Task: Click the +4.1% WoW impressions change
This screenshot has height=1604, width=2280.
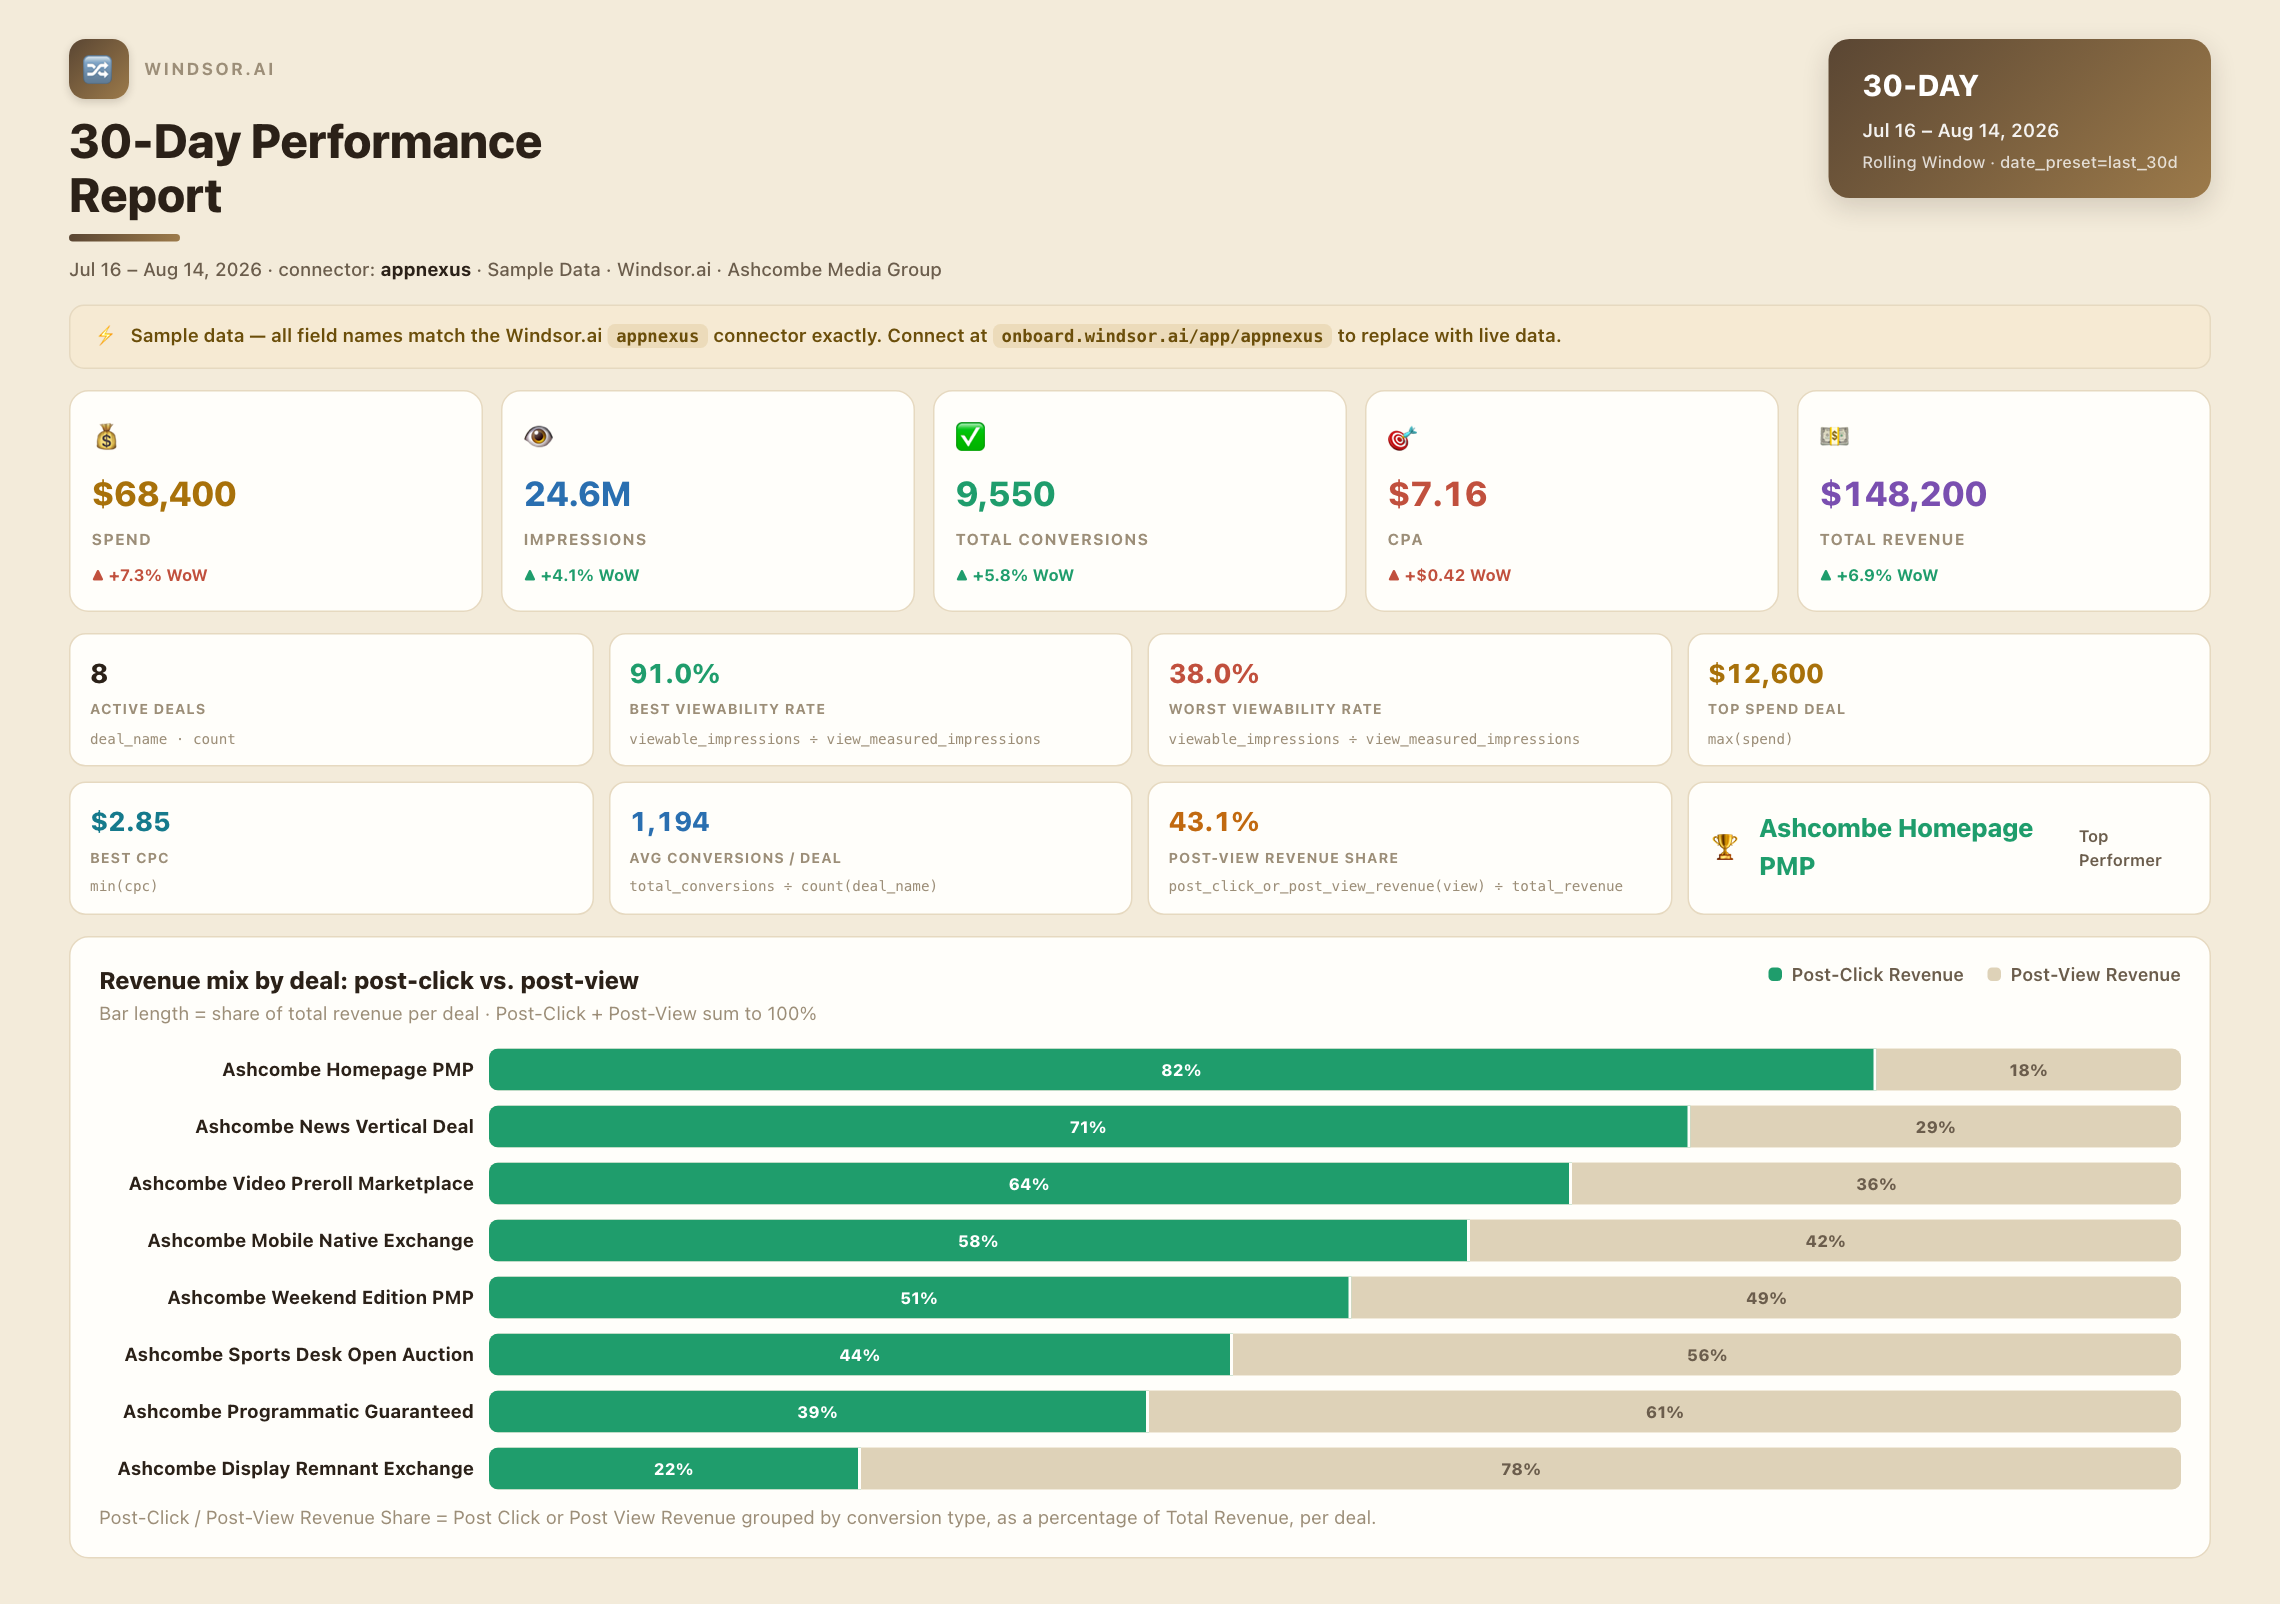Action: coord(581,575)
